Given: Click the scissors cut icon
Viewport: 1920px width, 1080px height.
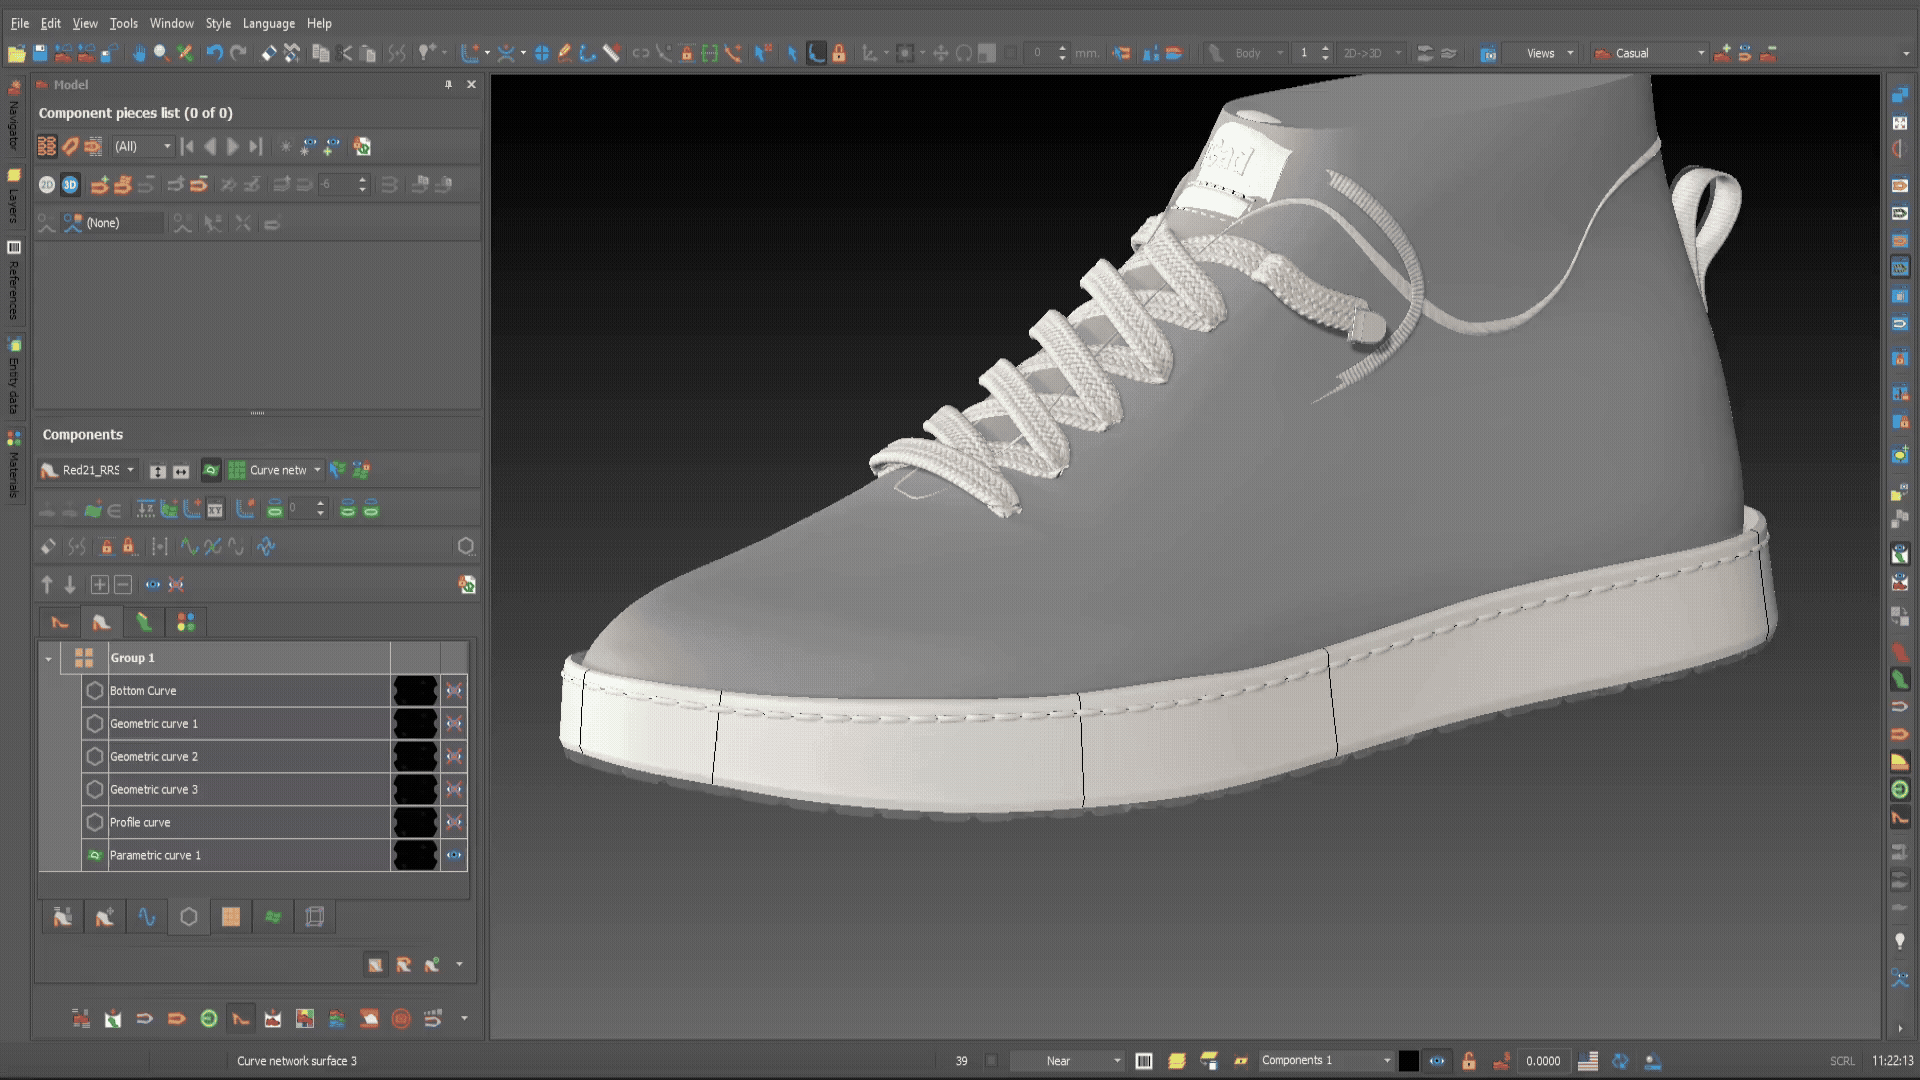Looking at the screenshot, I should [346, 53].
